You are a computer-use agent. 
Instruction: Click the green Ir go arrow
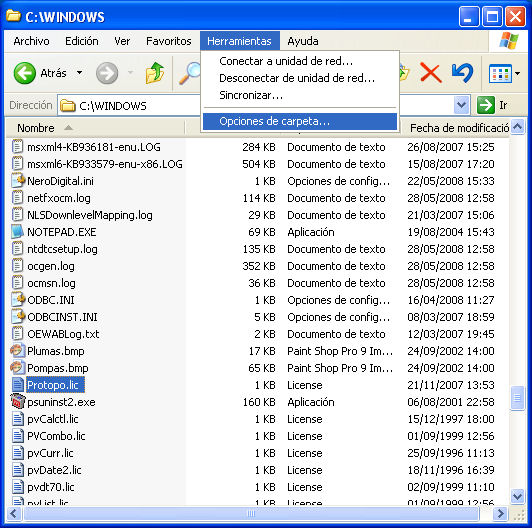[486, 105]
